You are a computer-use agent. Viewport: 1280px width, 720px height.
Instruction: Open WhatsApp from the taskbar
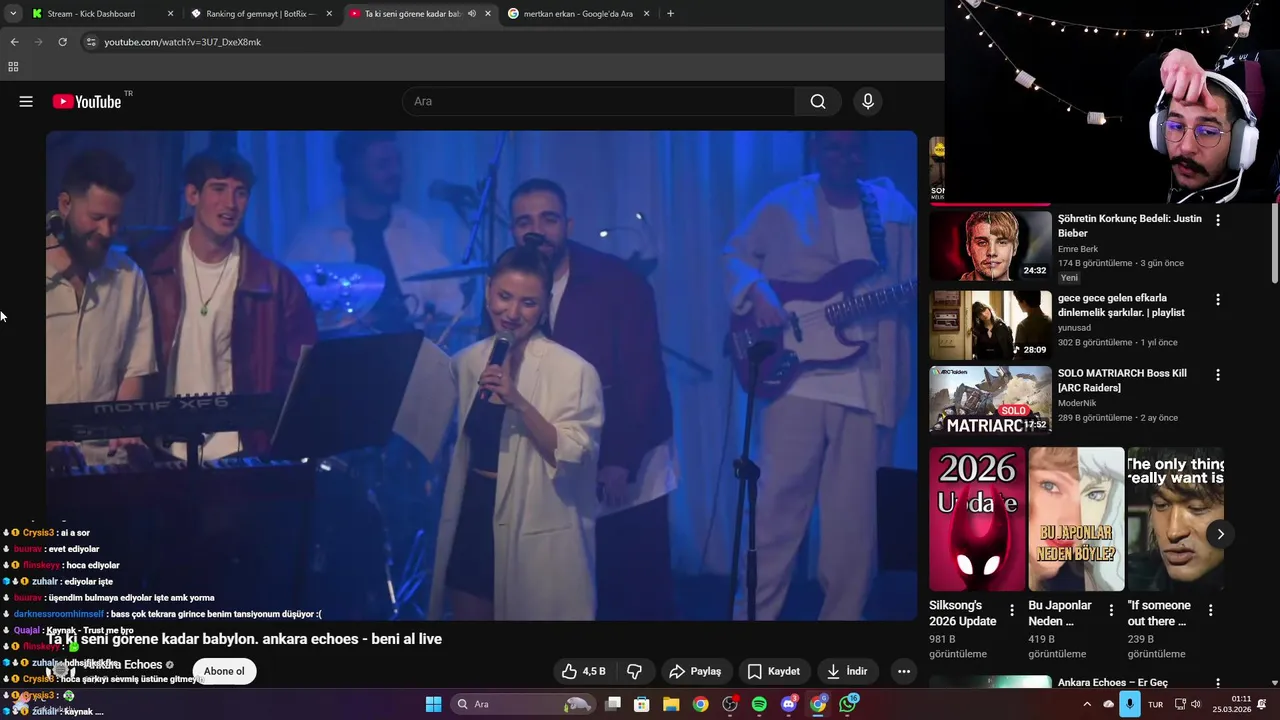[x=848, y=704]
